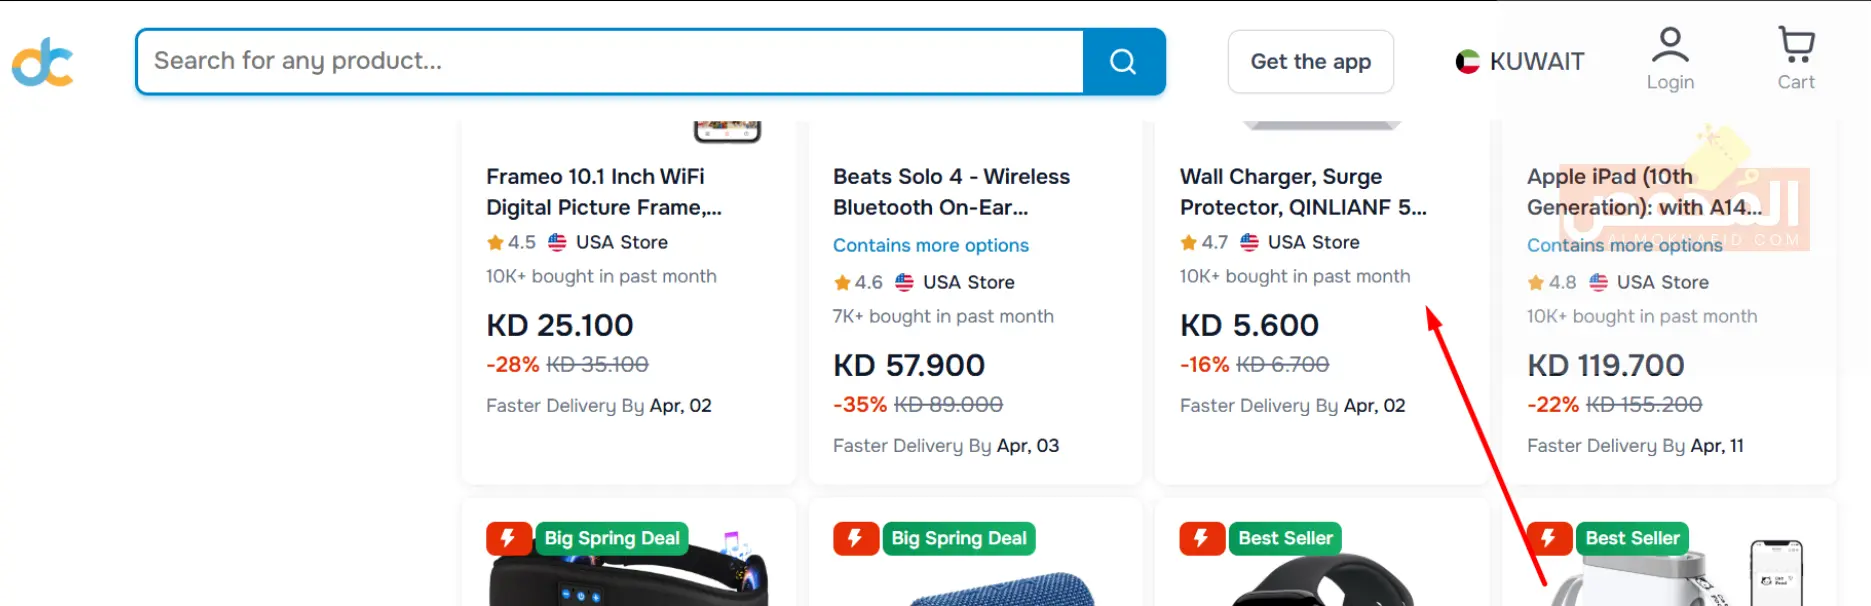Click the Kuwait flag icon

coord(1467,62)
